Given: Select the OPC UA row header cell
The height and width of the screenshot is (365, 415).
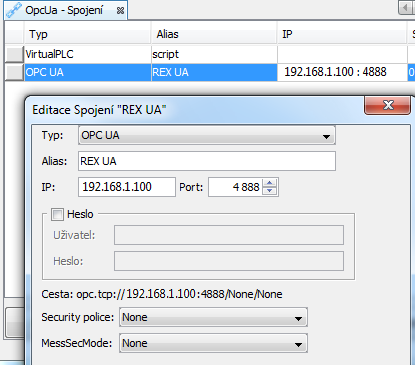Looking at the screenshot, I should click(x=14, y=72).
